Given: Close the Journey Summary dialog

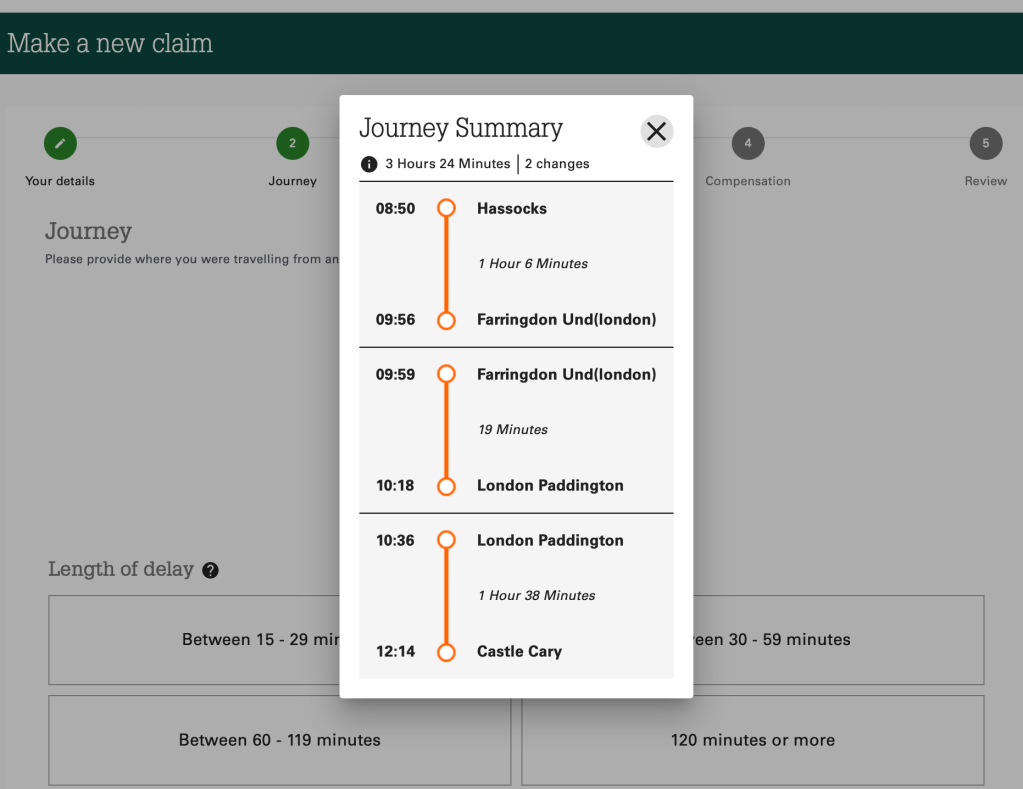Looking at the screenshot, I should pyautogui.click(x=656, y=131).
